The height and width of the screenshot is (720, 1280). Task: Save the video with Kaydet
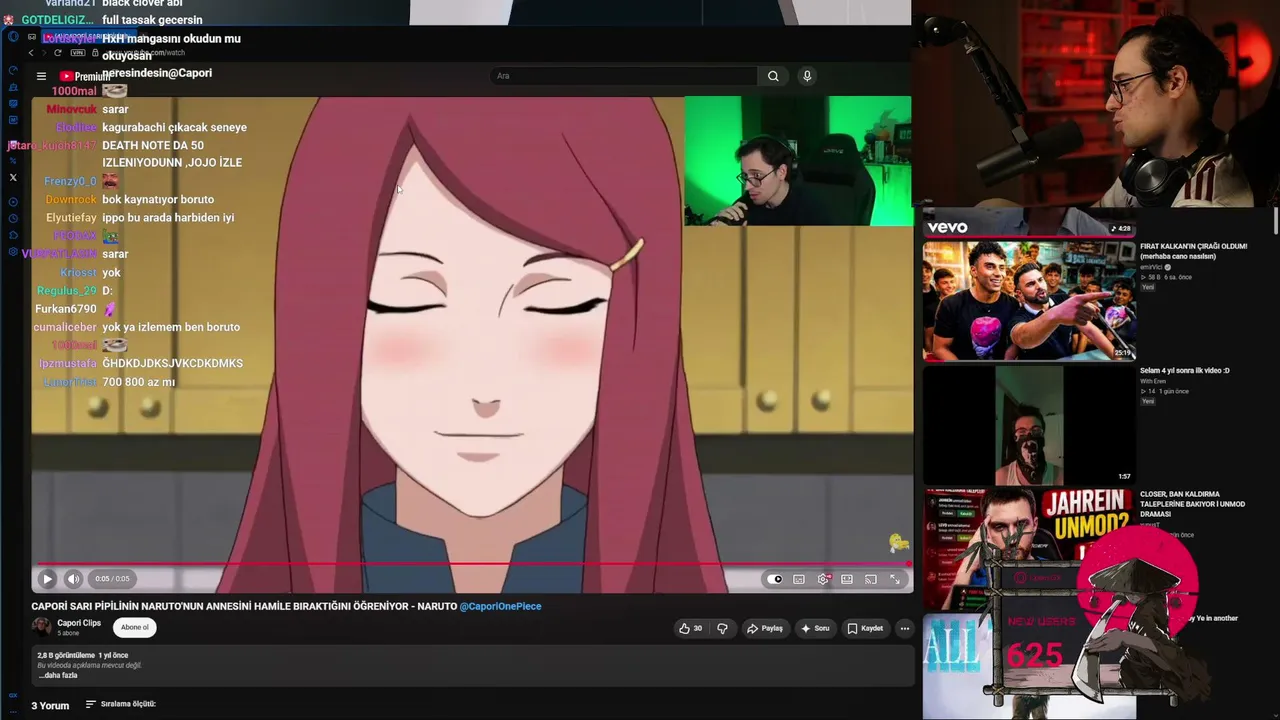(x=865, y=628)
